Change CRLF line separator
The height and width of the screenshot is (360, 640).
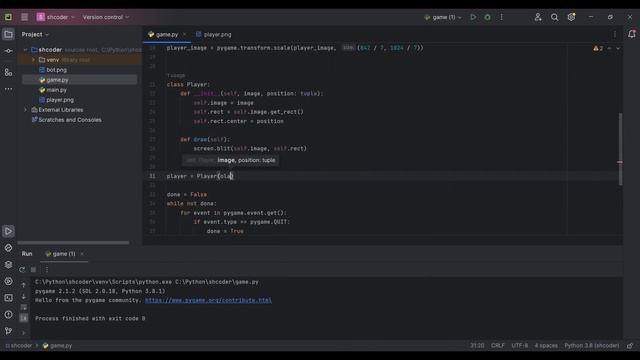(498, 346)
